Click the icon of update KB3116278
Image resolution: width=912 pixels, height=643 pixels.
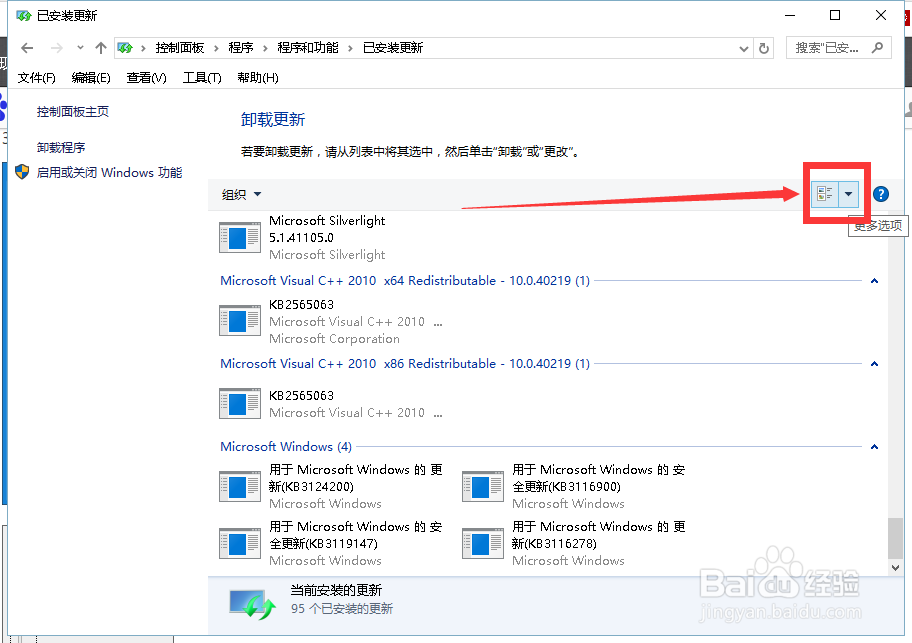pyautogui.click(x=483, y=543)
